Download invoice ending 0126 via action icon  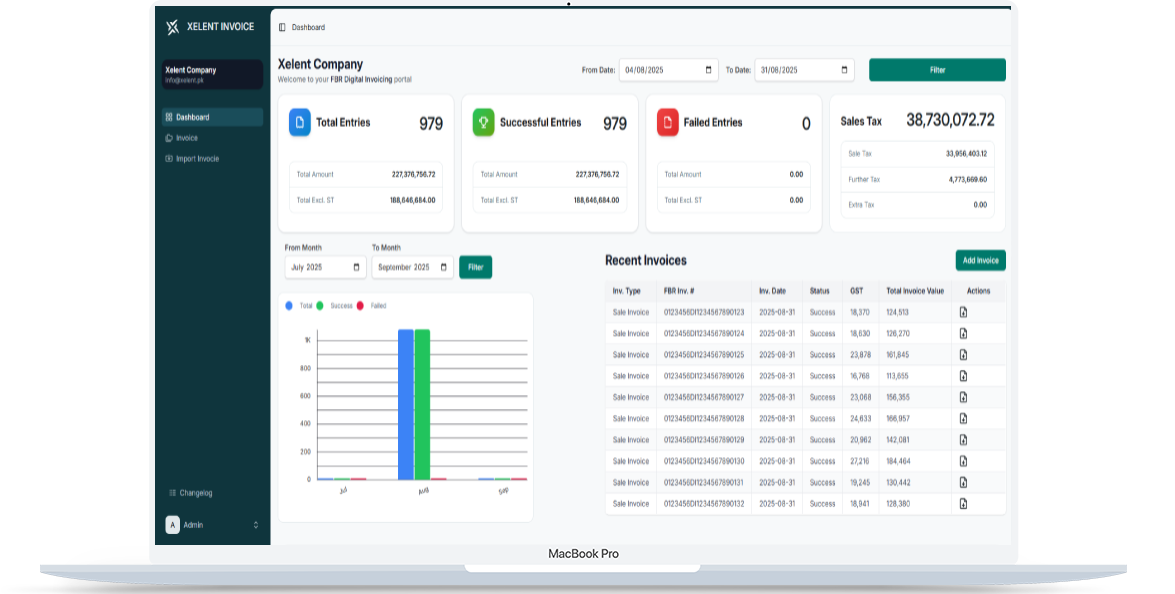pyautogui.click(x=964, y=376)
